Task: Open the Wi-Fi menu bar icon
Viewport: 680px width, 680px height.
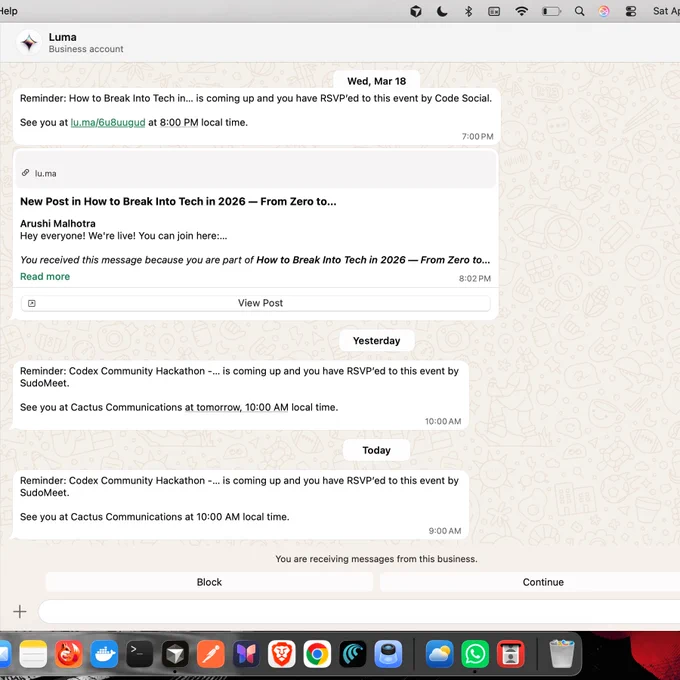Action: pos(521,11)
